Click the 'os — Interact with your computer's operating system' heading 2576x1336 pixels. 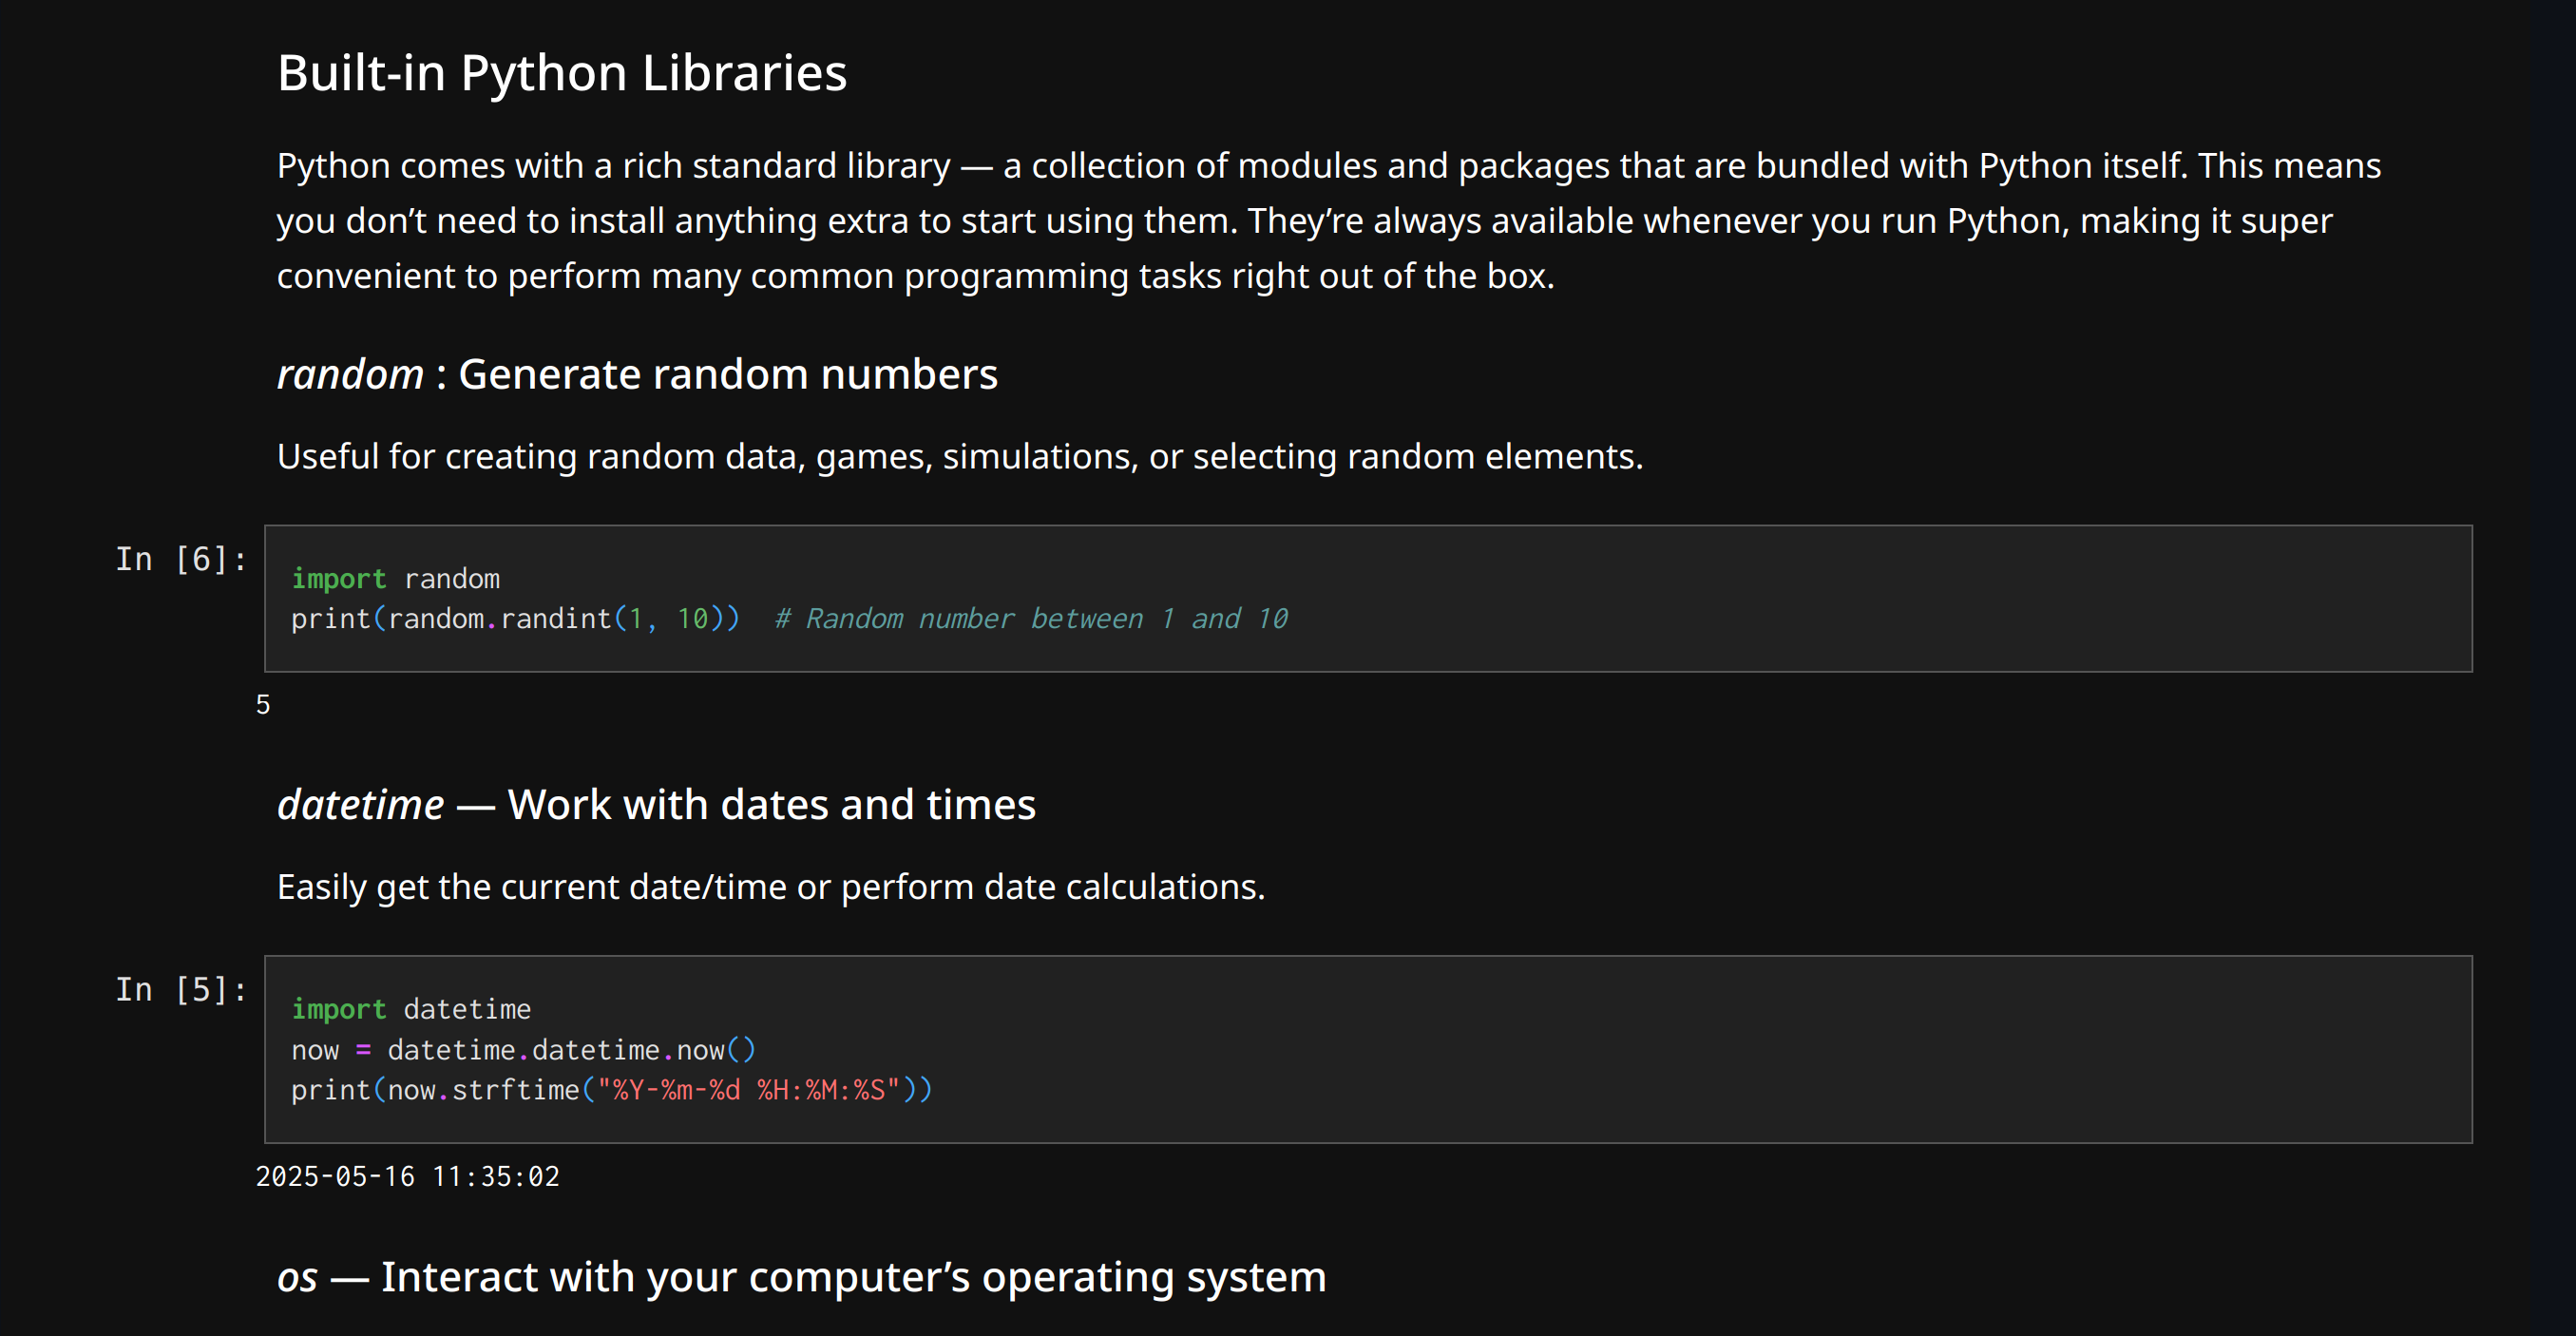(x=801, y=1277)
